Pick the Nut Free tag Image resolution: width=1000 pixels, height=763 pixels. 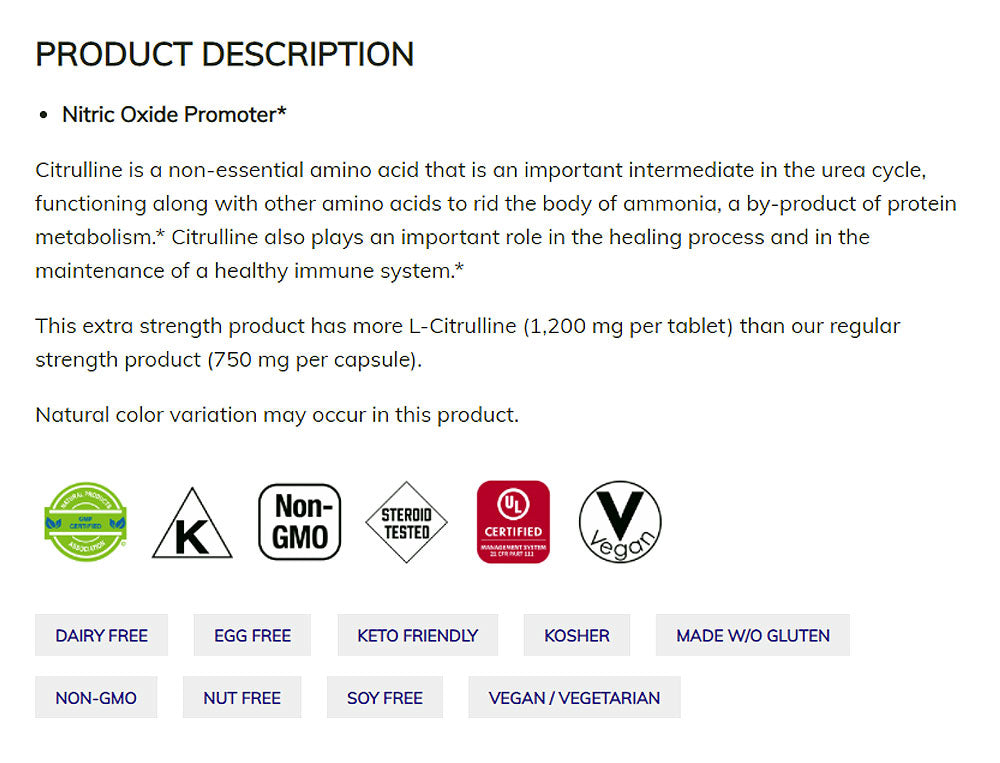pos(242,698)
